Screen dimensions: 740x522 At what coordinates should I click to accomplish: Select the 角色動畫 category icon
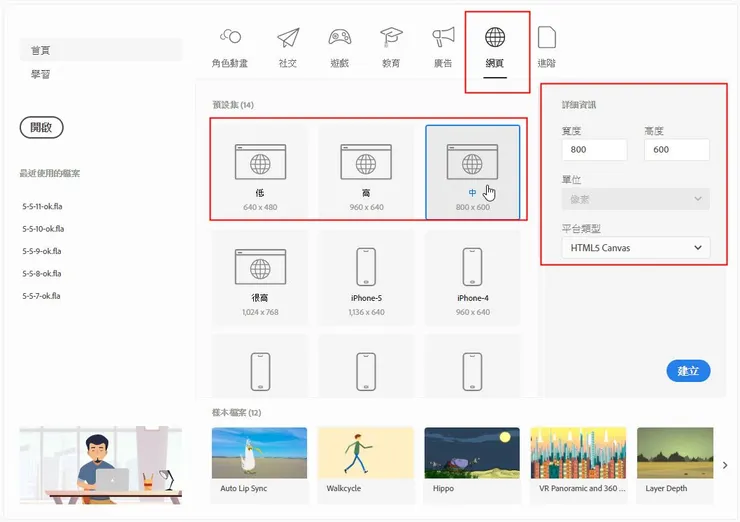[x=230, y=37]
